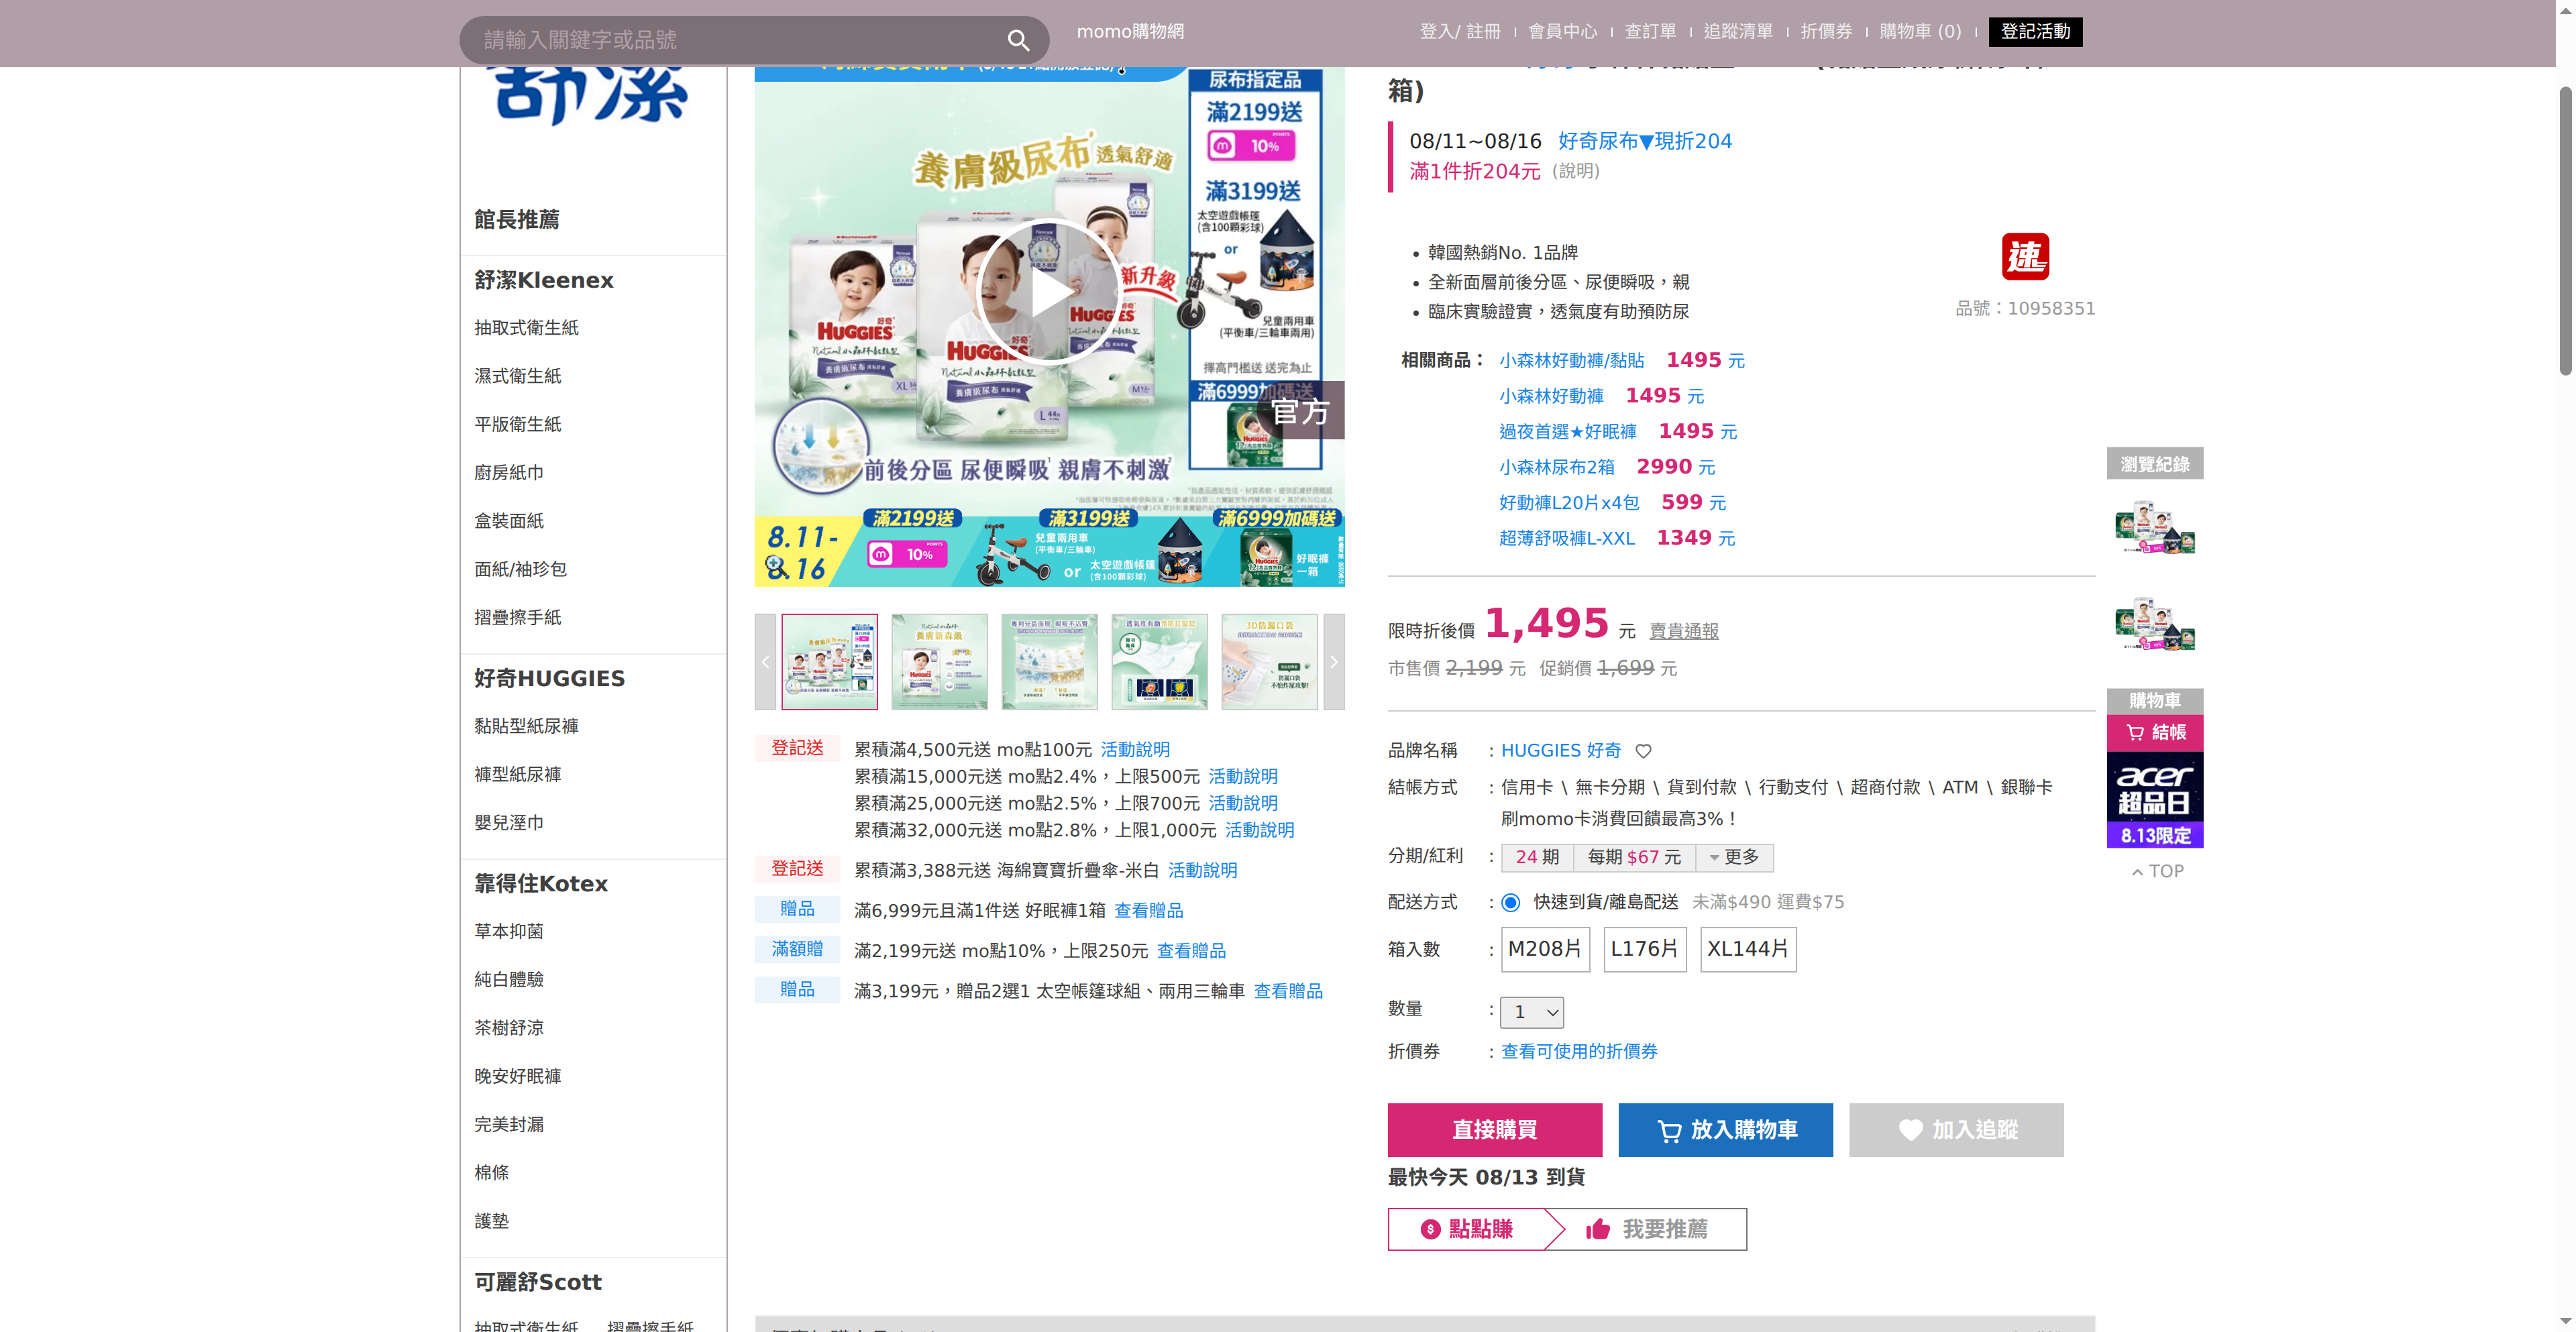Open related product 小森林好動褲/黏貼
This screenshot has height=1332, width=2576.
click(1572, 361)
